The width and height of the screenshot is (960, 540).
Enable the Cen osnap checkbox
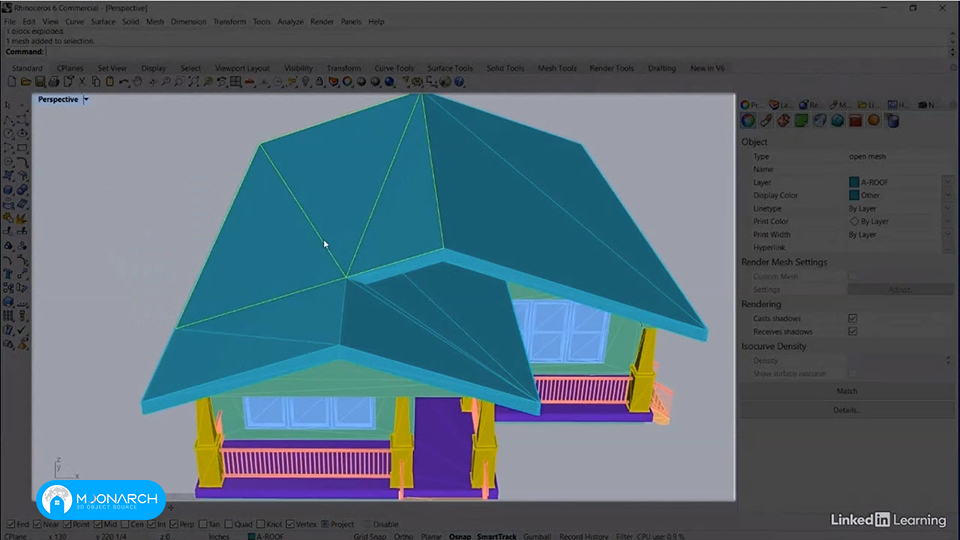coord(125,524)
